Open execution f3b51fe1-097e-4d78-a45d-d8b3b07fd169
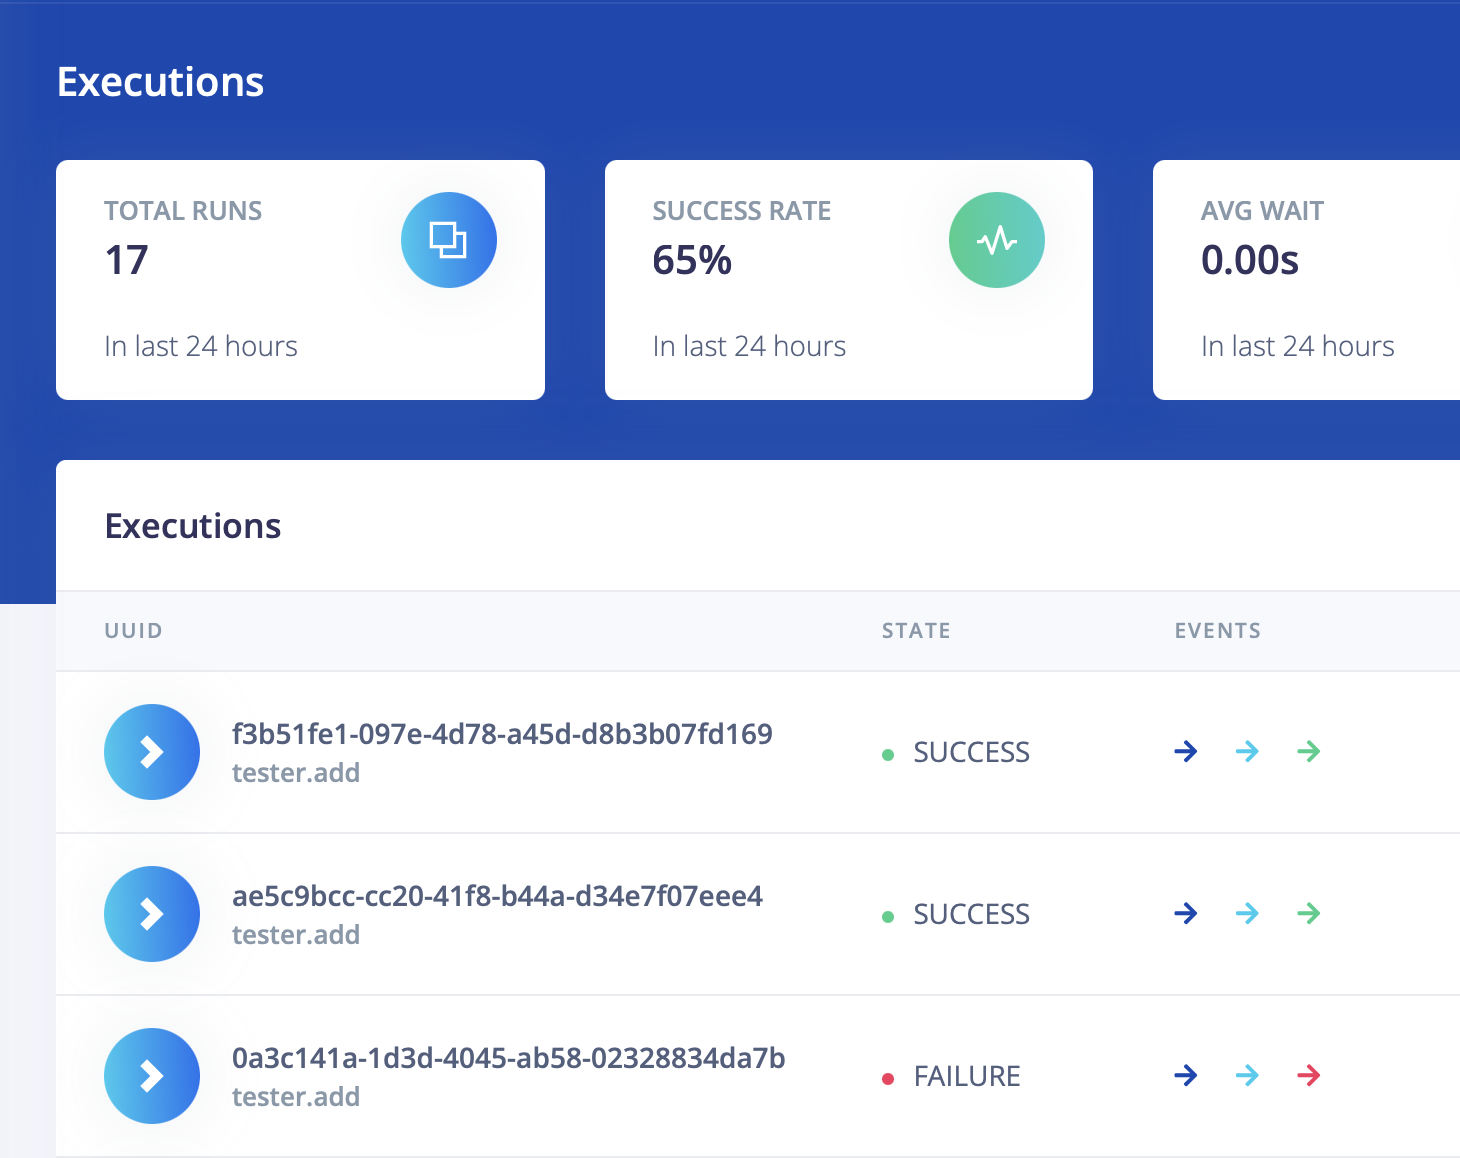The width and height of the screenshot is (1460, 1158). [502, 734]
